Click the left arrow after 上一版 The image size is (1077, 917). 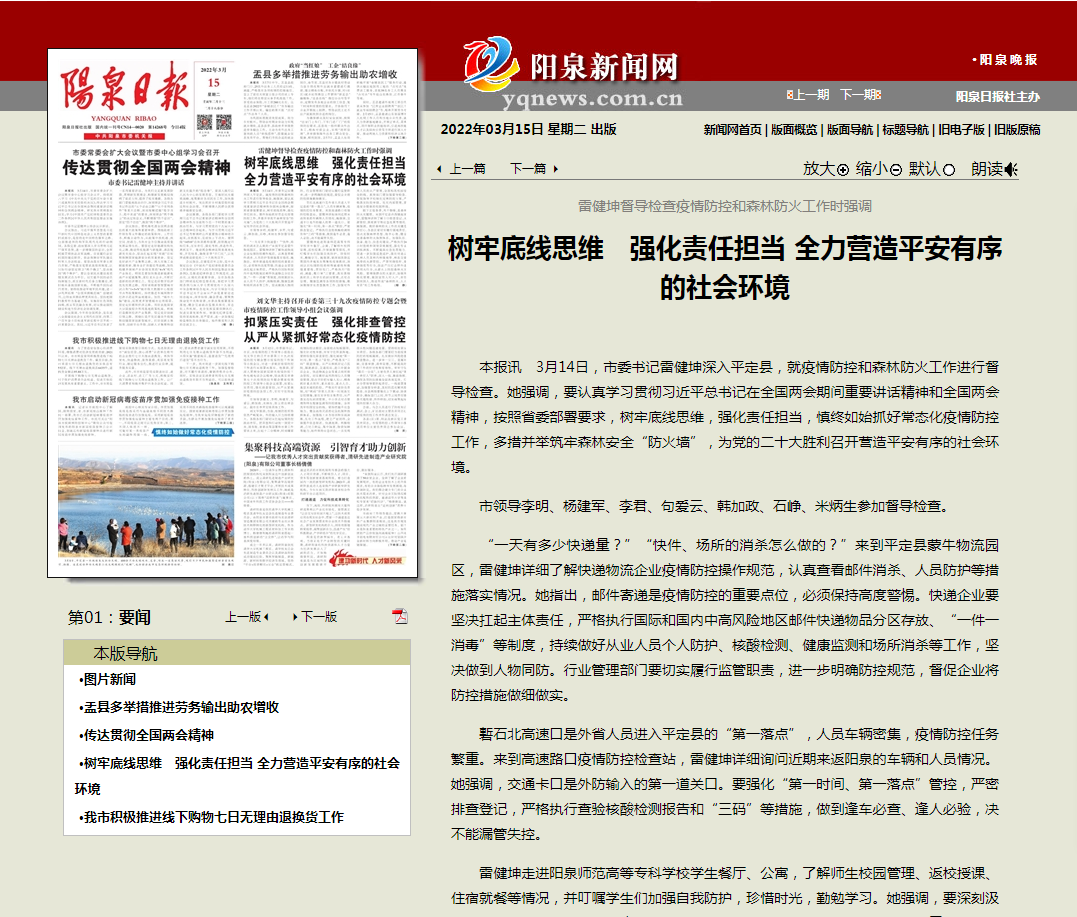pyautogui.click(x=266, y=617)
